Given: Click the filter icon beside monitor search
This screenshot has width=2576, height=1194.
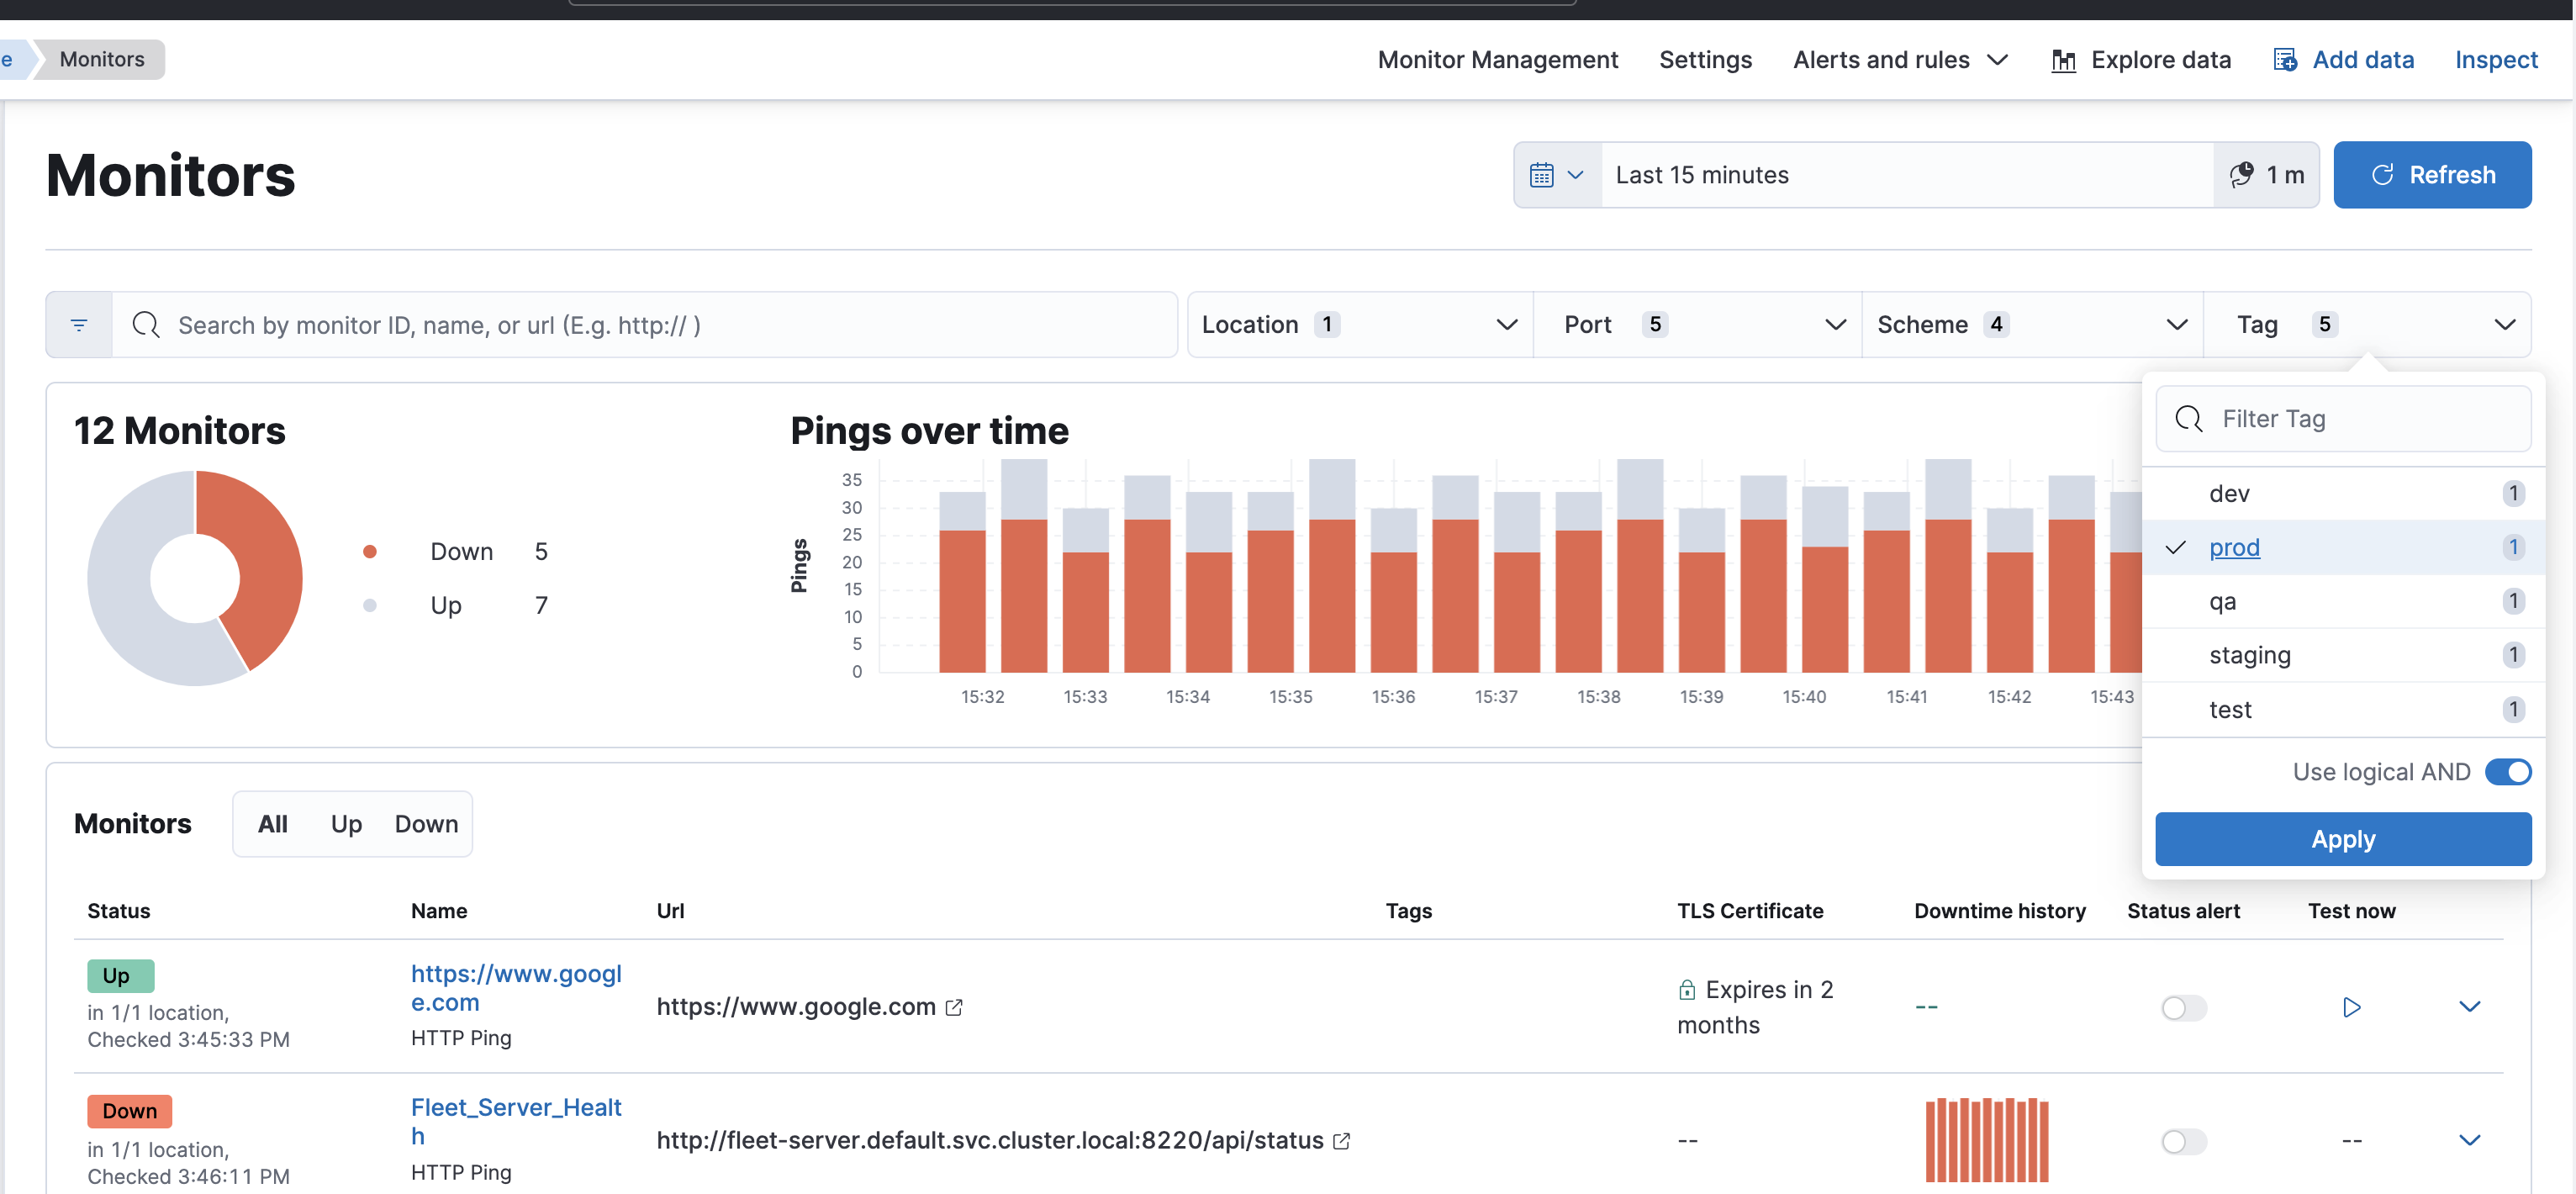Looking at the screenshot, I should pyautogui.click(x=78, y=324).
